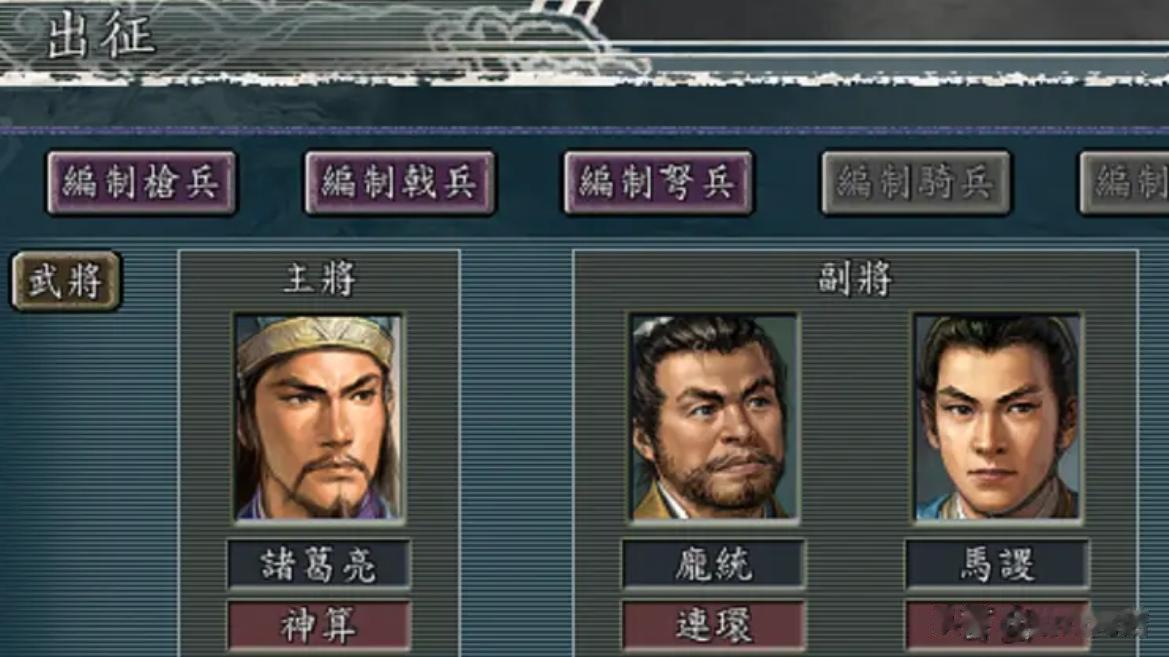This screenshot has width=1169, height=657.
Task: Select the 神算 skill label
Action: (x=319, y=625)
